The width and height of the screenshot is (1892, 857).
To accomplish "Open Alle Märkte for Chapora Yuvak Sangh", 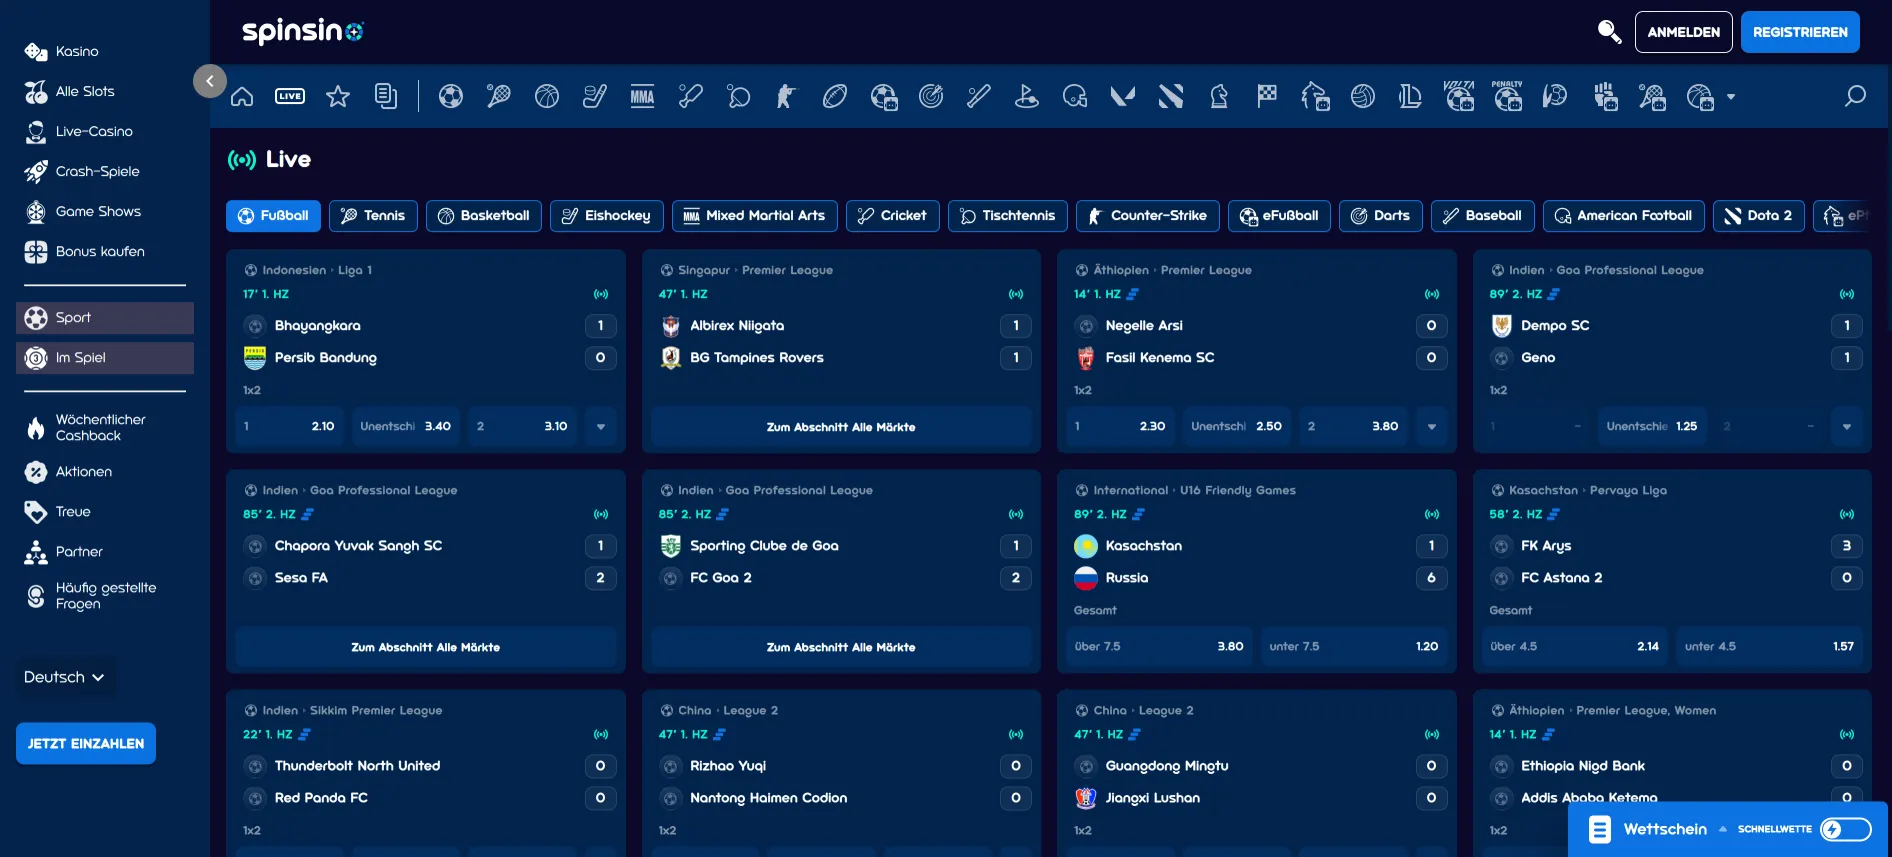I will pyautogui.click(x=426, y=647).
